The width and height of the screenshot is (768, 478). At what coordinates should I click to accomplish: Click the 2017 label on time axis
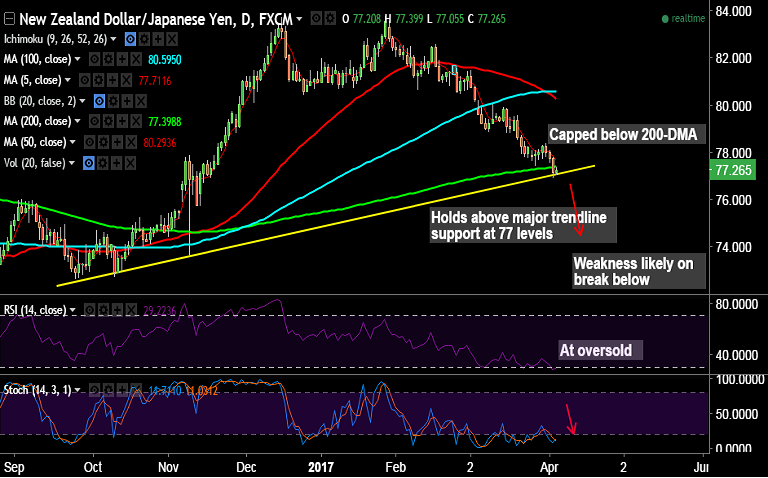(x=321, y=467)
